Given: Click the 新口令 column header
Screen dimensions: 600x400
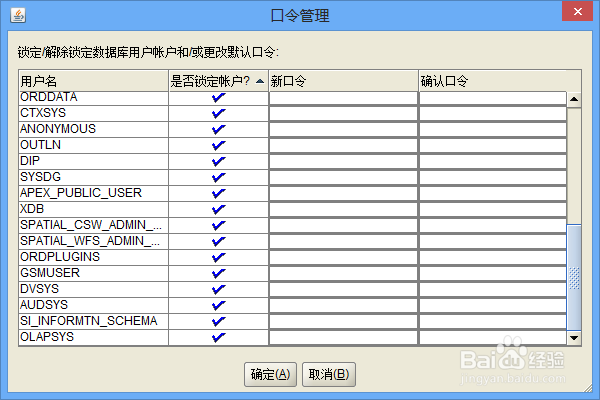Looking at the screenshot, I should coord(343,81).
